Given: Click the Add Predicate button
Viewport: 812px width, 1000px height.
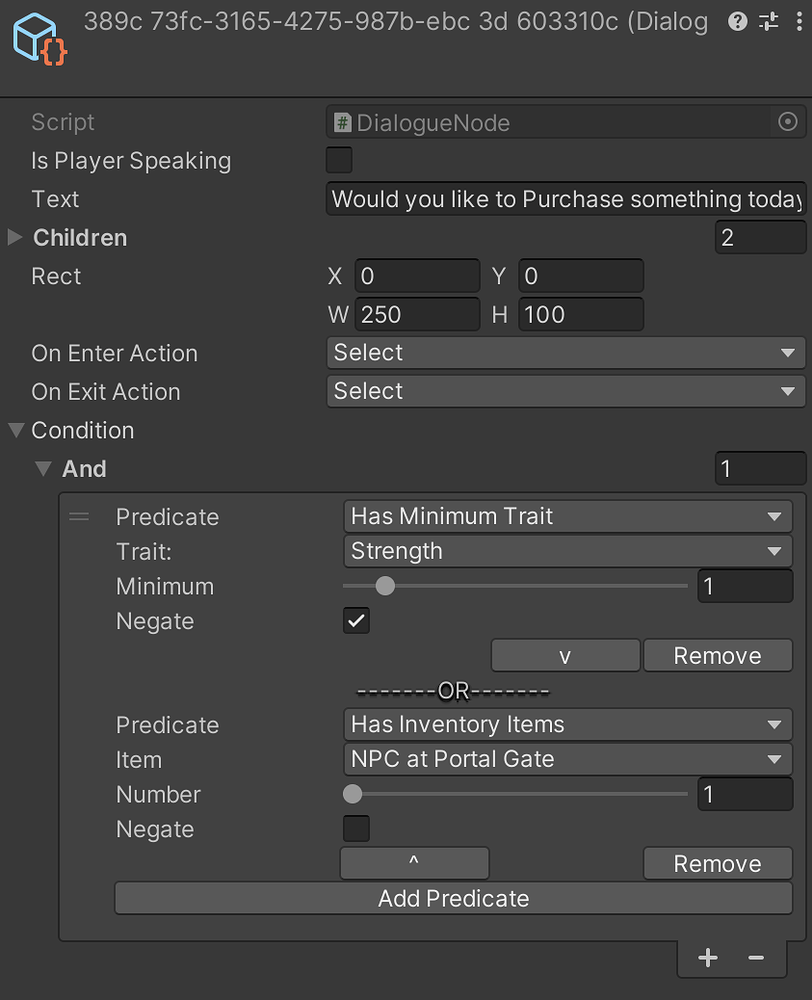Looking at the screenshot, I should [x=454, y=898].
